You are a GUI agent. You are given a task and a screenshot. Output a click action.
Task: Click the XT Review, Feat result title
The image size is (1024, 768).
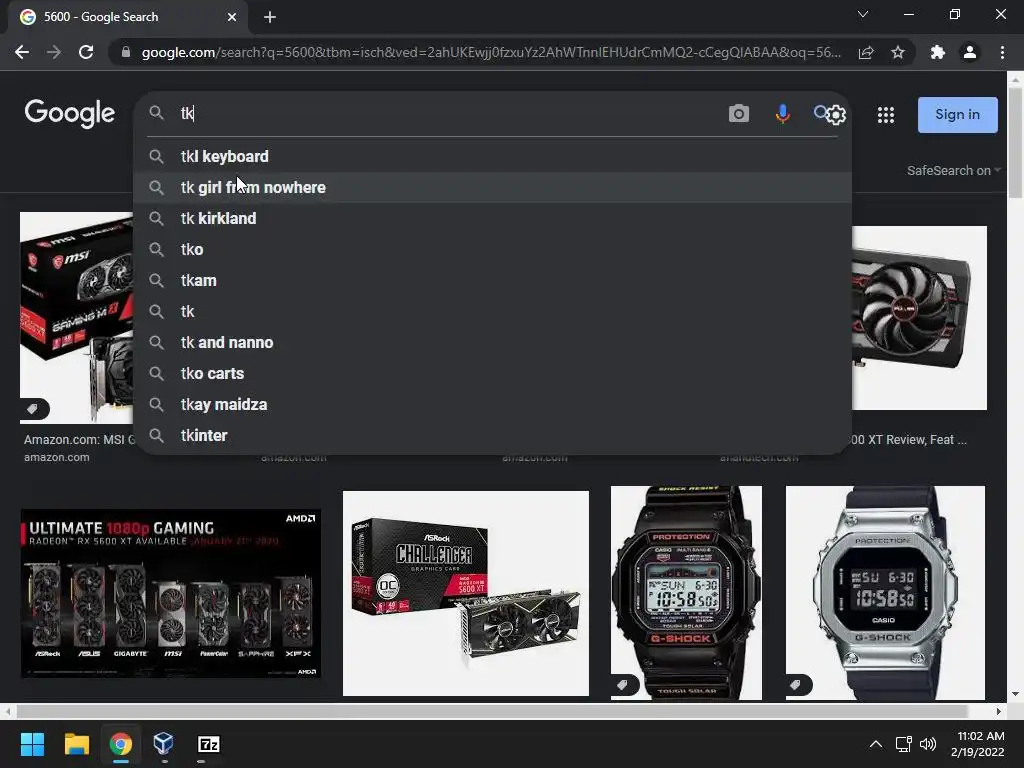click(909, 440)
